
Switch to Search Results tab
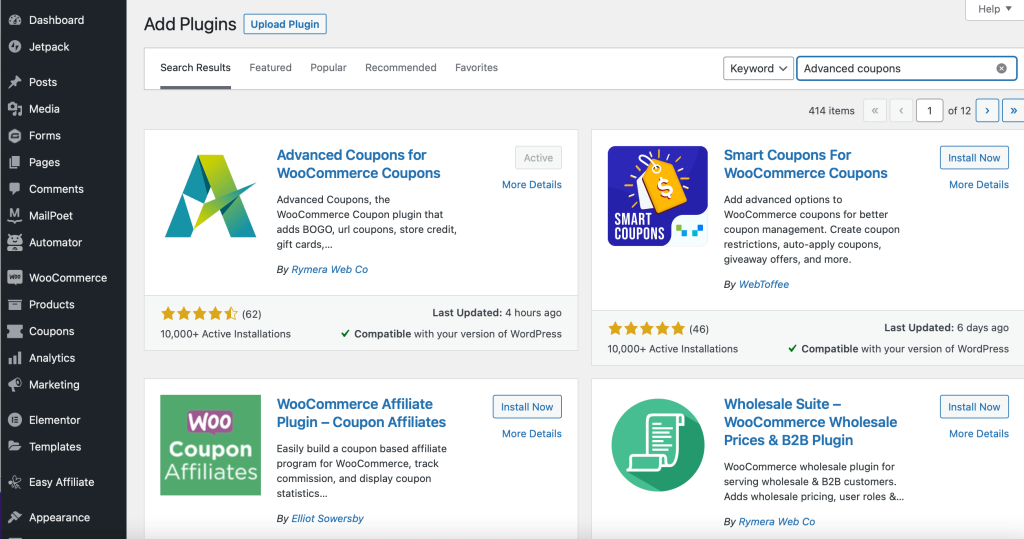pyautogui.click(x=195, y=68)
